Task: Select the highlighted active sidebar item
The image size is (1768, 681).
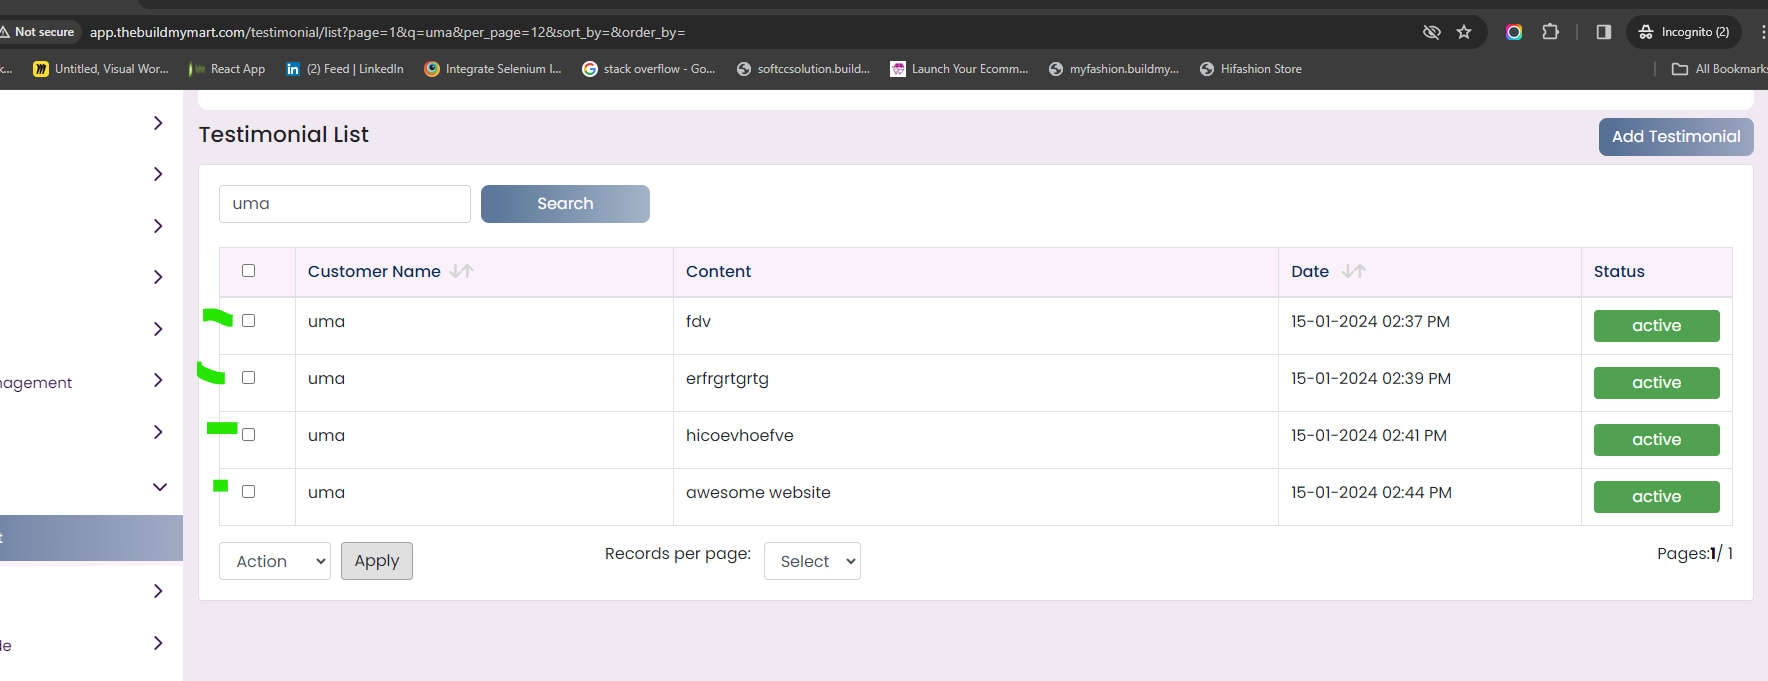Action: pyautogui.click(x=91, y=538)
